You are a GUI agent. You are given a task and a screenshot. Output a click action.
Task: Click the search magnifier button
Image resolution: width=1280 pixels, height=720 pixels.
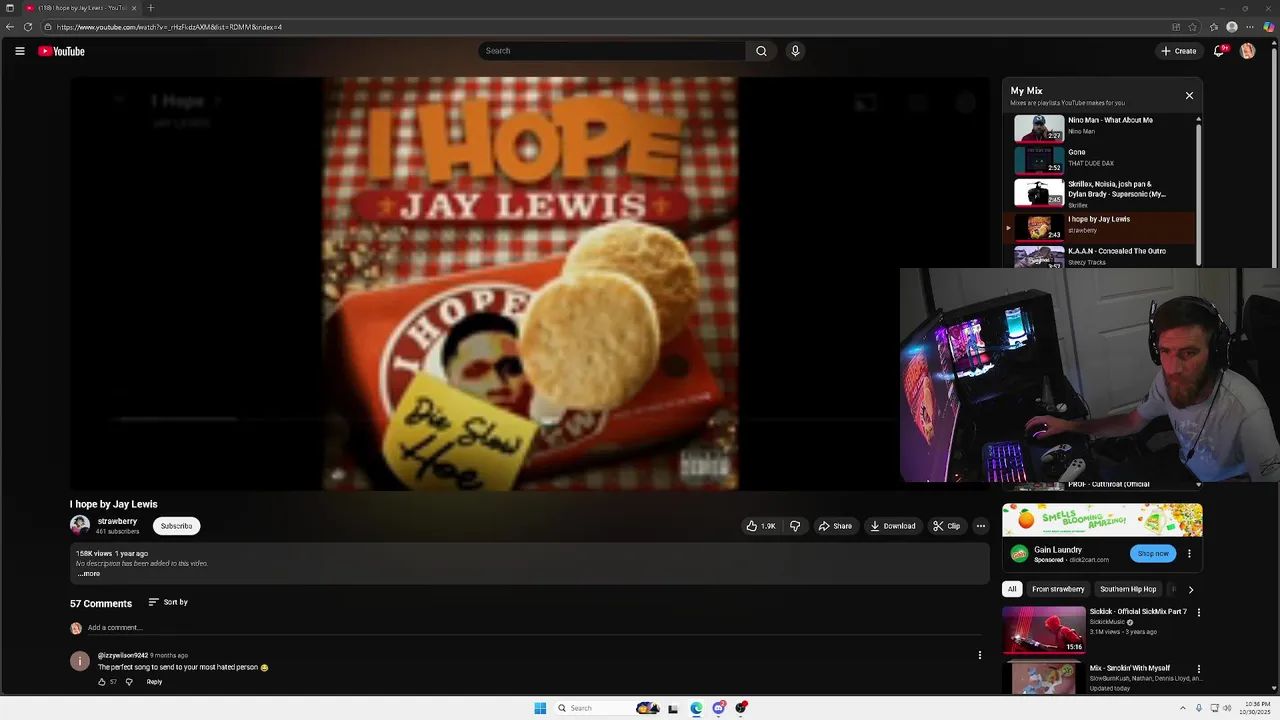coord(761,51)
